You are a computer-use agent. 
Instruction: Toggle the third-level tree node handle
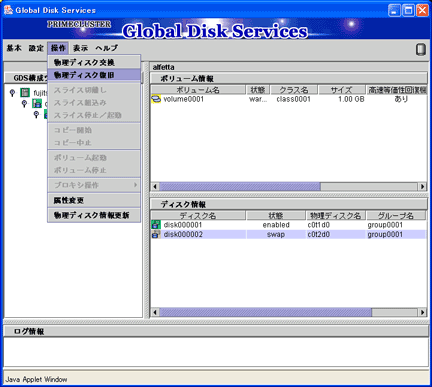[x=36, y=115]
